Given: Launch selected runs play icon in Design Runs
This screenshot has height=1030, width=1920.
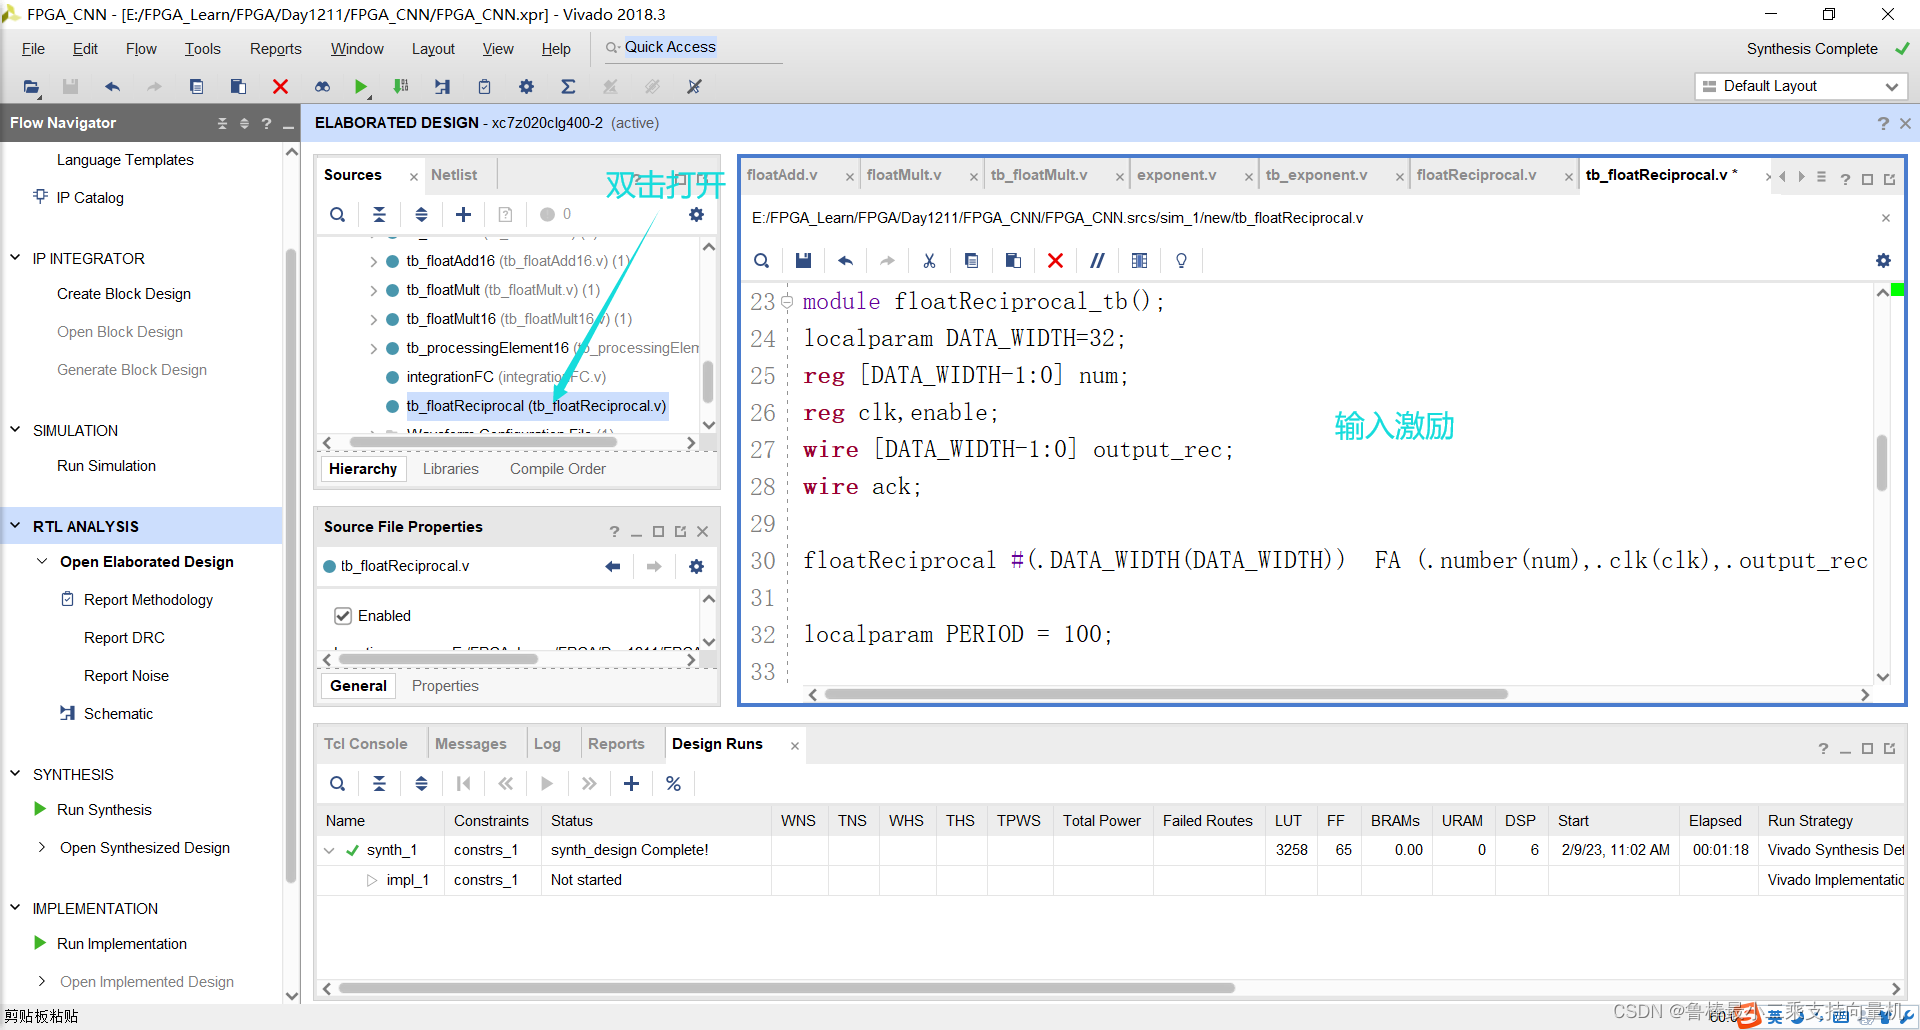Looking at the screenshot, I should 547,783.
